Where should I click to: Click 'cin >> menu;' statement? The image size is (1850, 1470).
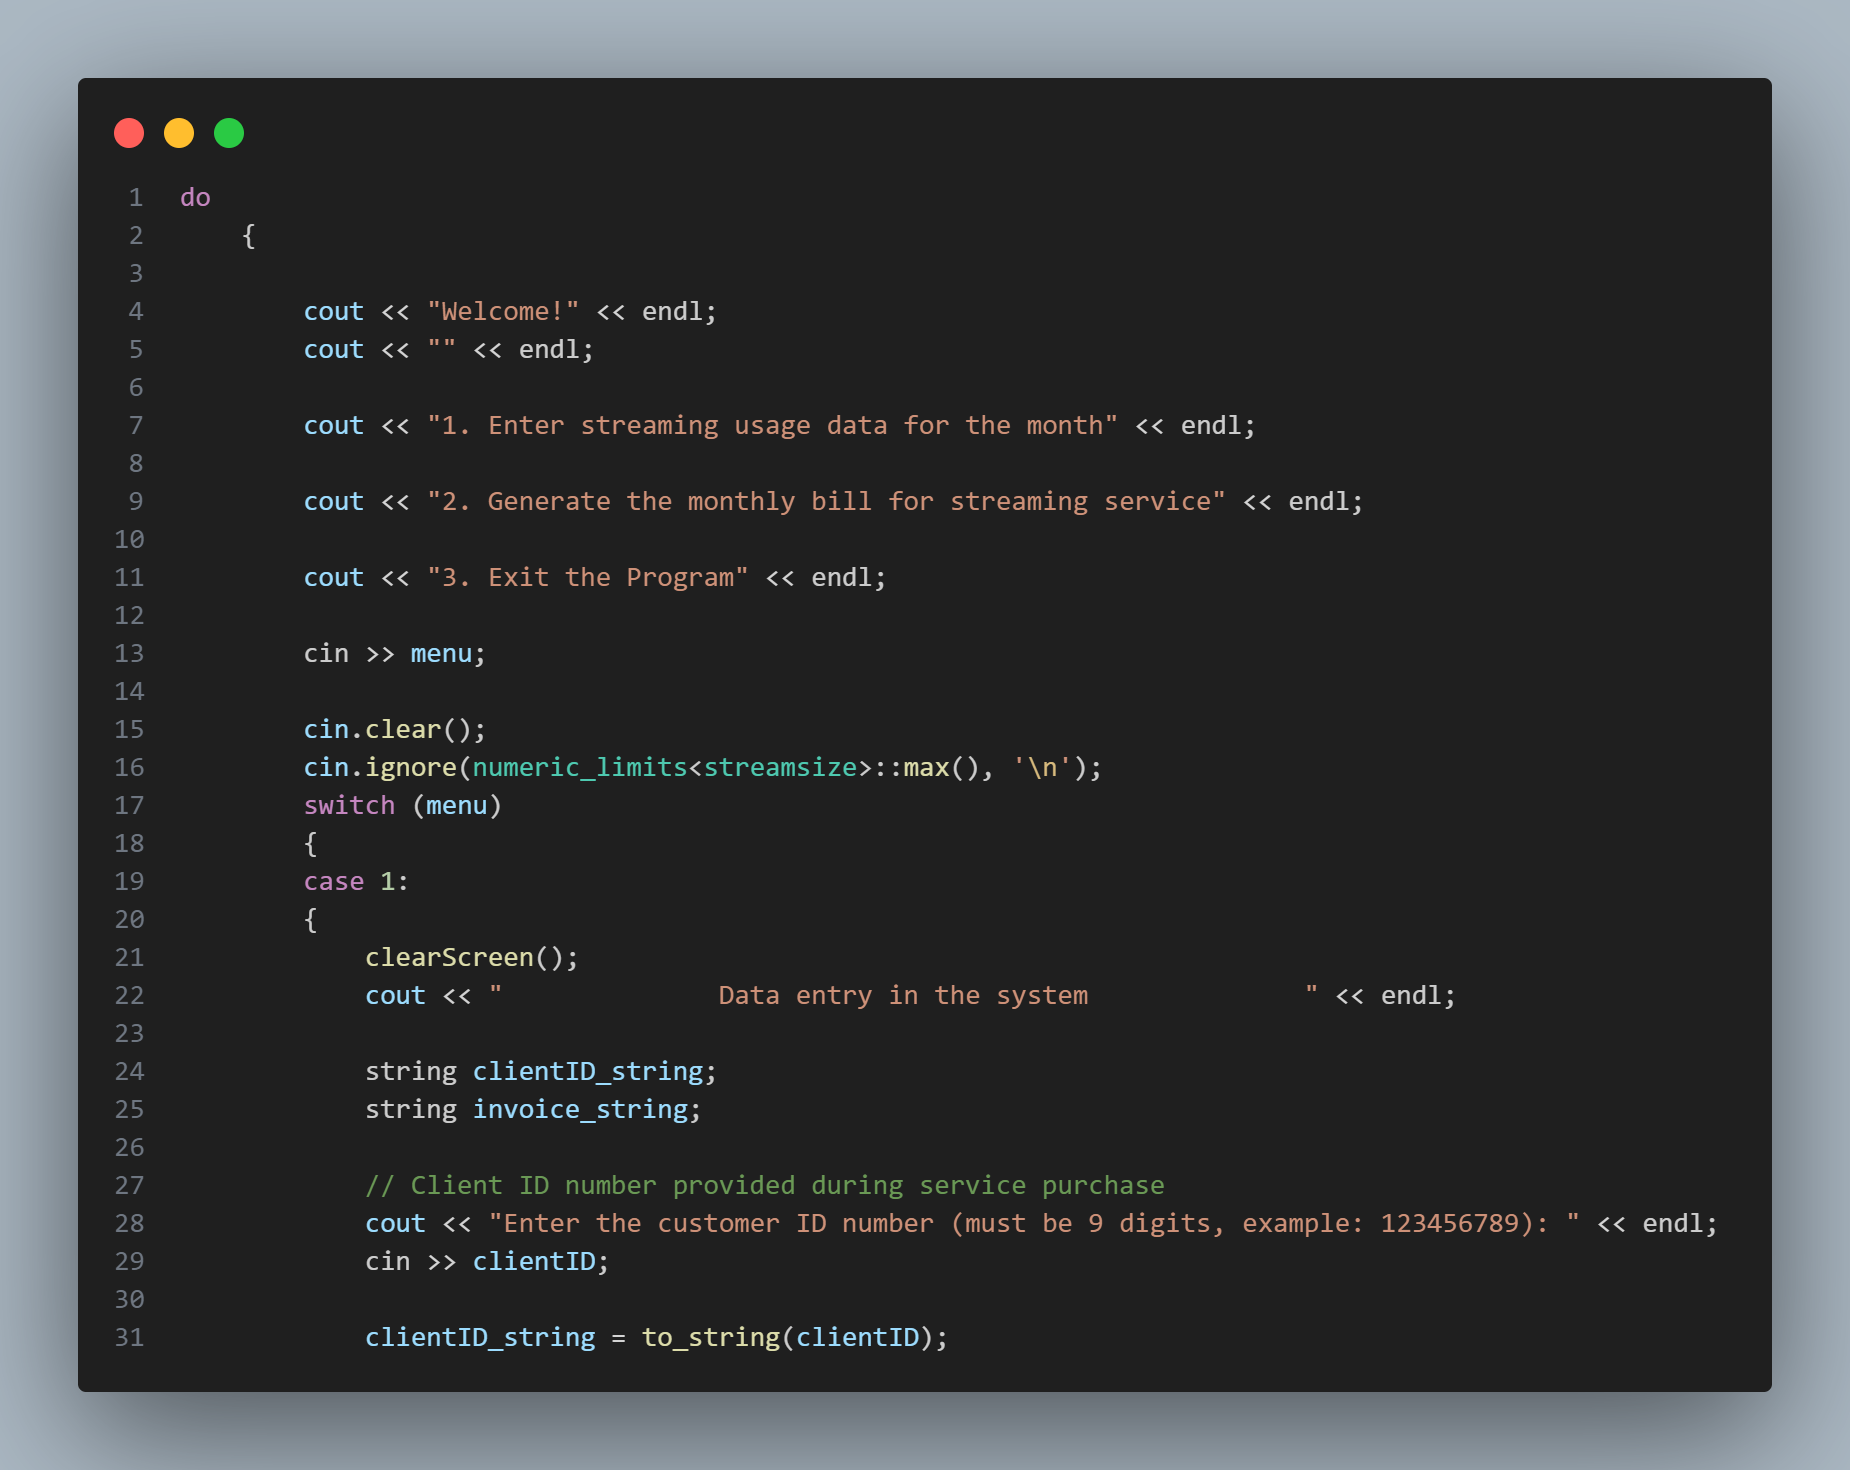pyautogui.click(x=395, y=654)
